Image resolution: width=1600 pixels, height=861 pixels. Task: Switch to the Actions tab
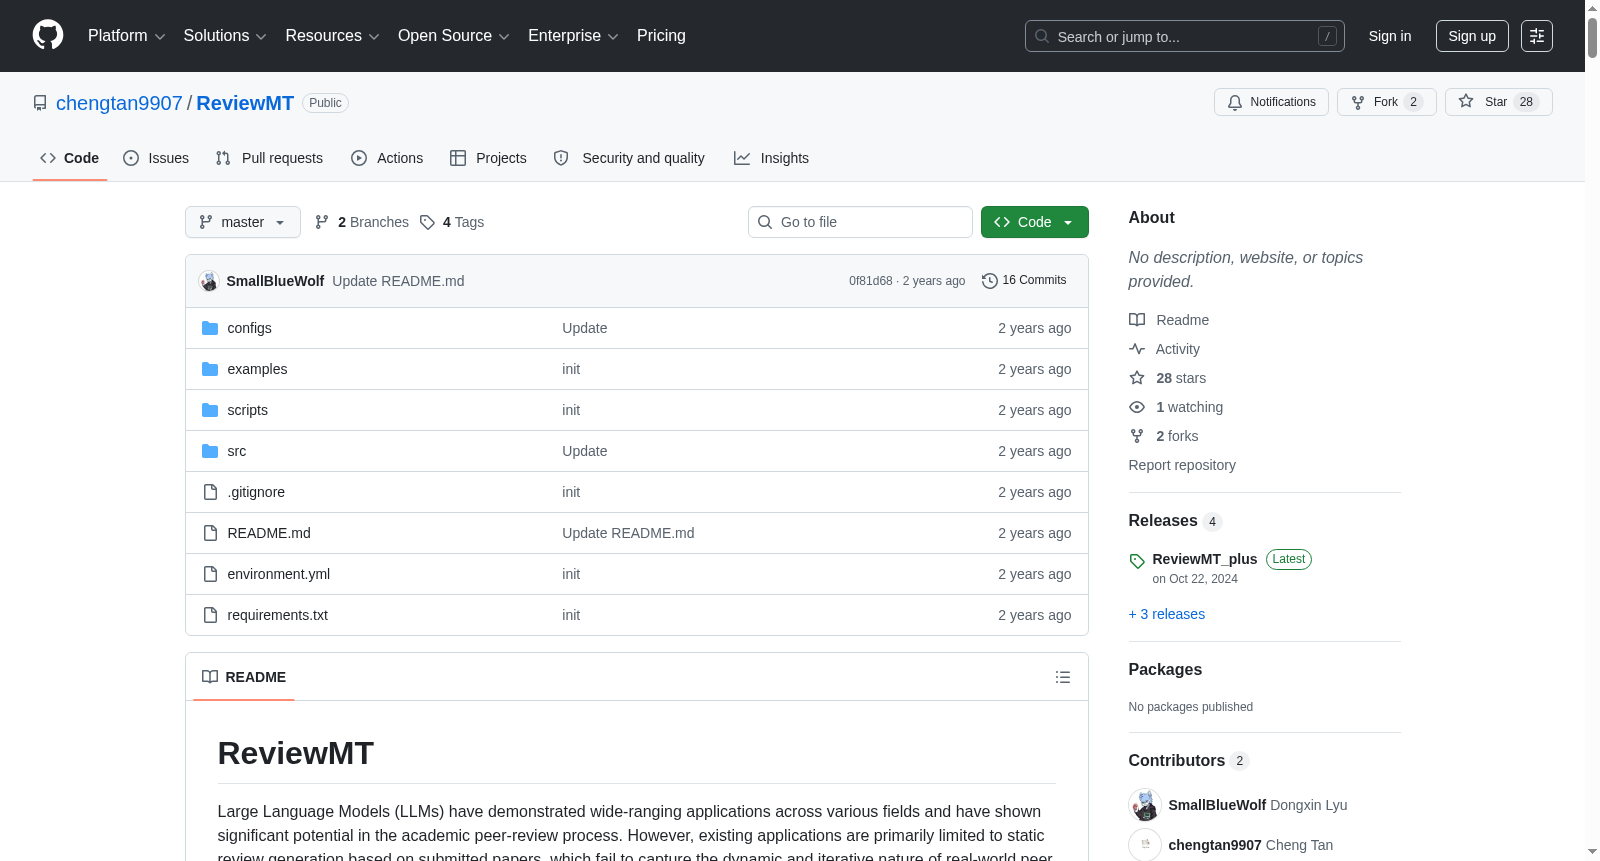[387, 158]
